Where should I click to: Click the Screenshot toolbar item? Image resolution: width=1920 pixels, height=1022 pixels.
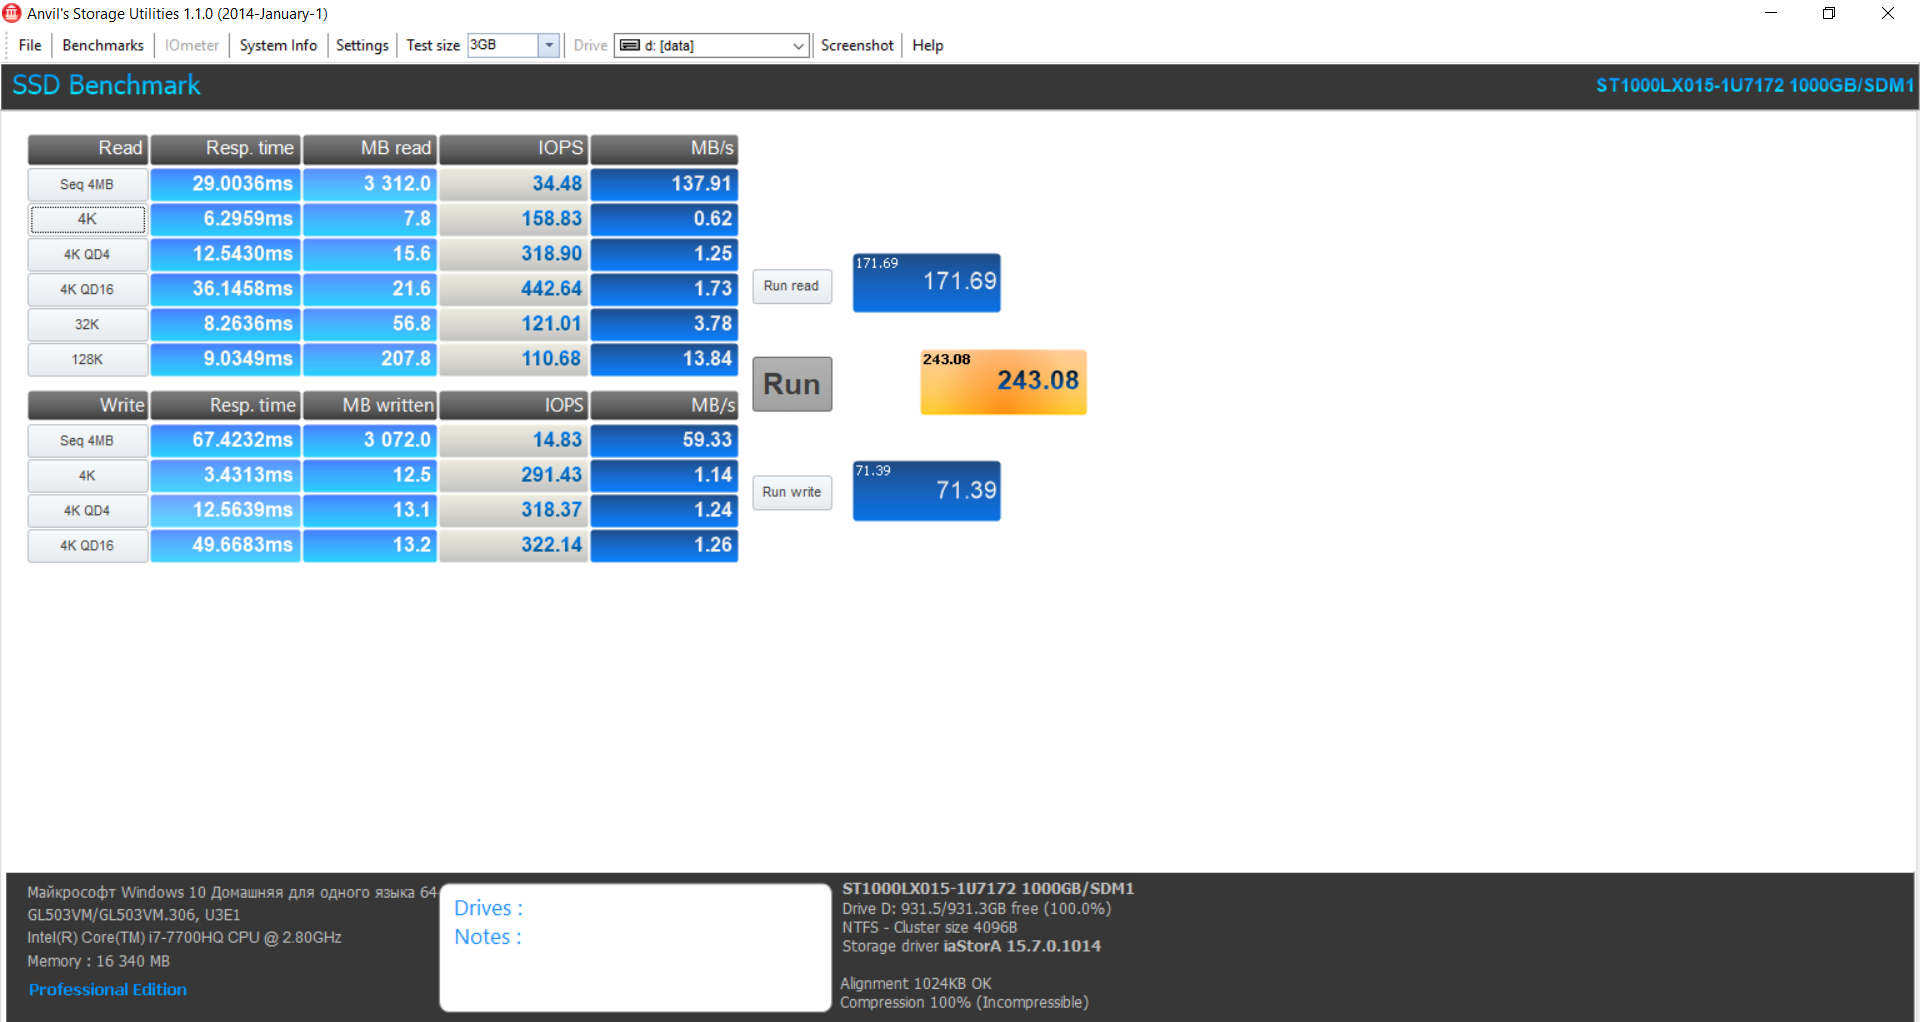pos(857,45)
